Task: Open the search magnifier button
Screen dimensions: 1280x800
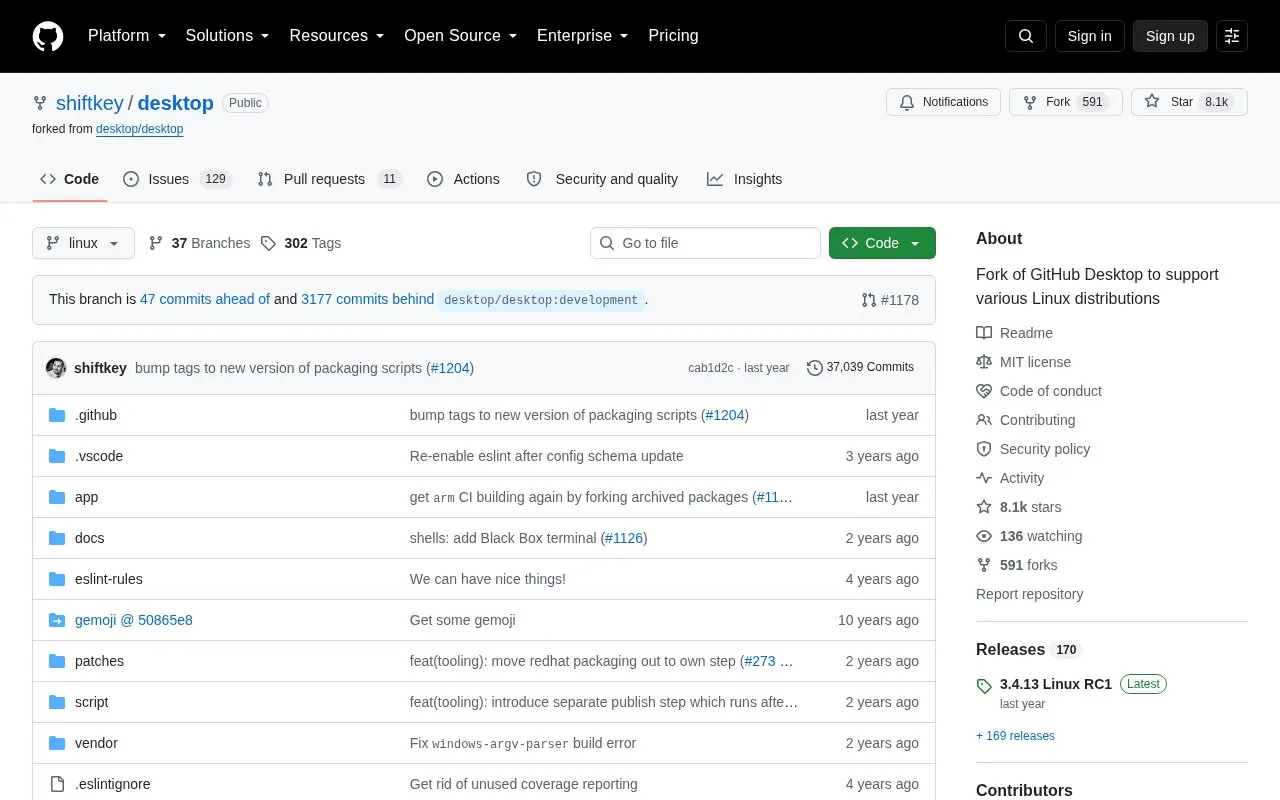Action: click(x=1026, y=36)
